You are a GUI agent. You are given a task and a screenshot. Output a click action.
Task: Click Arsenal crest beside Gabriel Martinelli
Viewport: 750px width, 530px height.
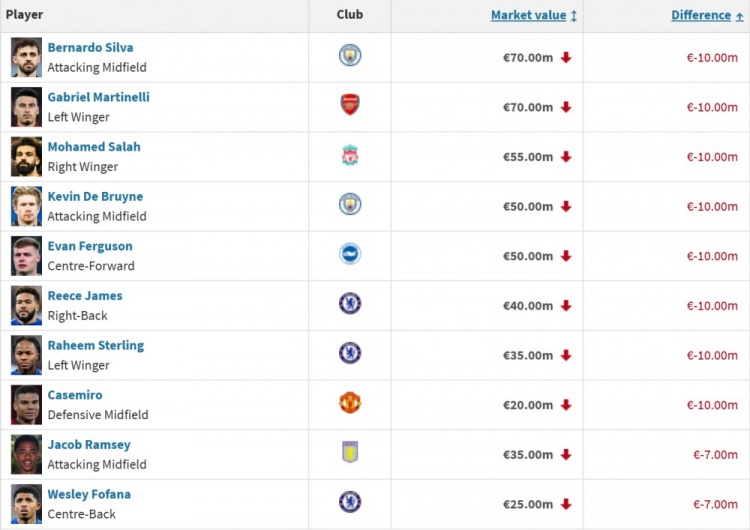tap(350, 105)
